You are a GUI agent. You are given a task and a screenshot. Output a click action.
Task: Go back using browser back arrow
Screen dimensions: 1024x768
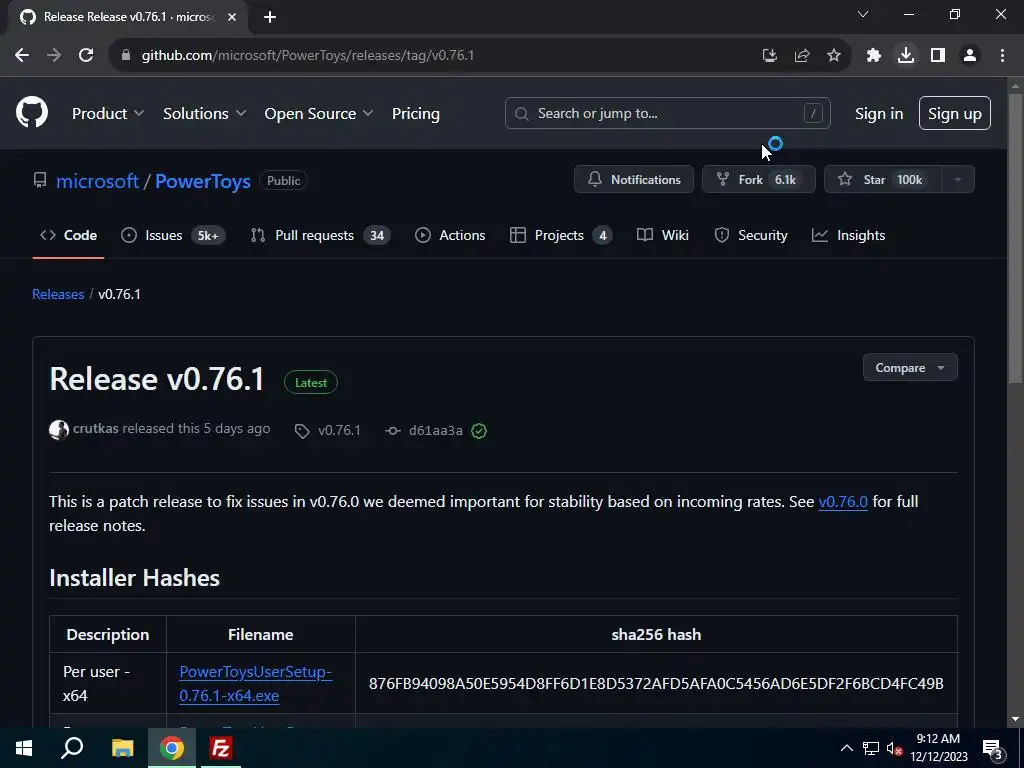pyautogui.click(x=22, y=56)
